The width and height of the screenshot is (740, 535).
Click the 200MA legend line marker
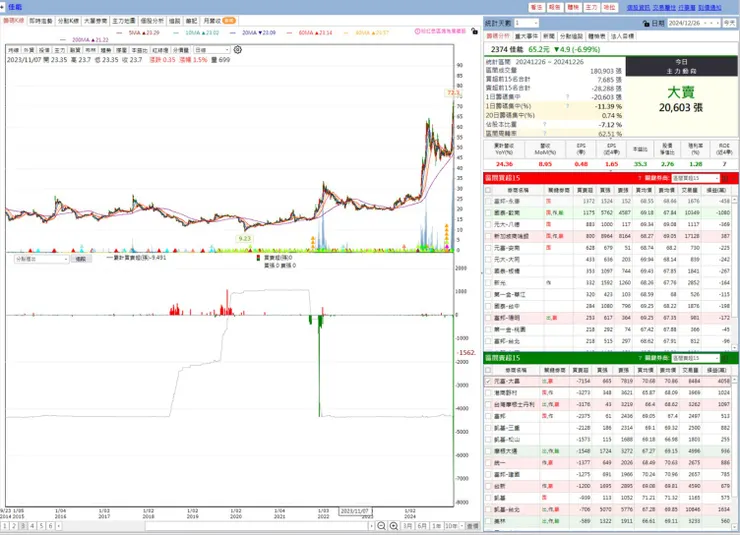pyautogui.click(x=63, y=40)
